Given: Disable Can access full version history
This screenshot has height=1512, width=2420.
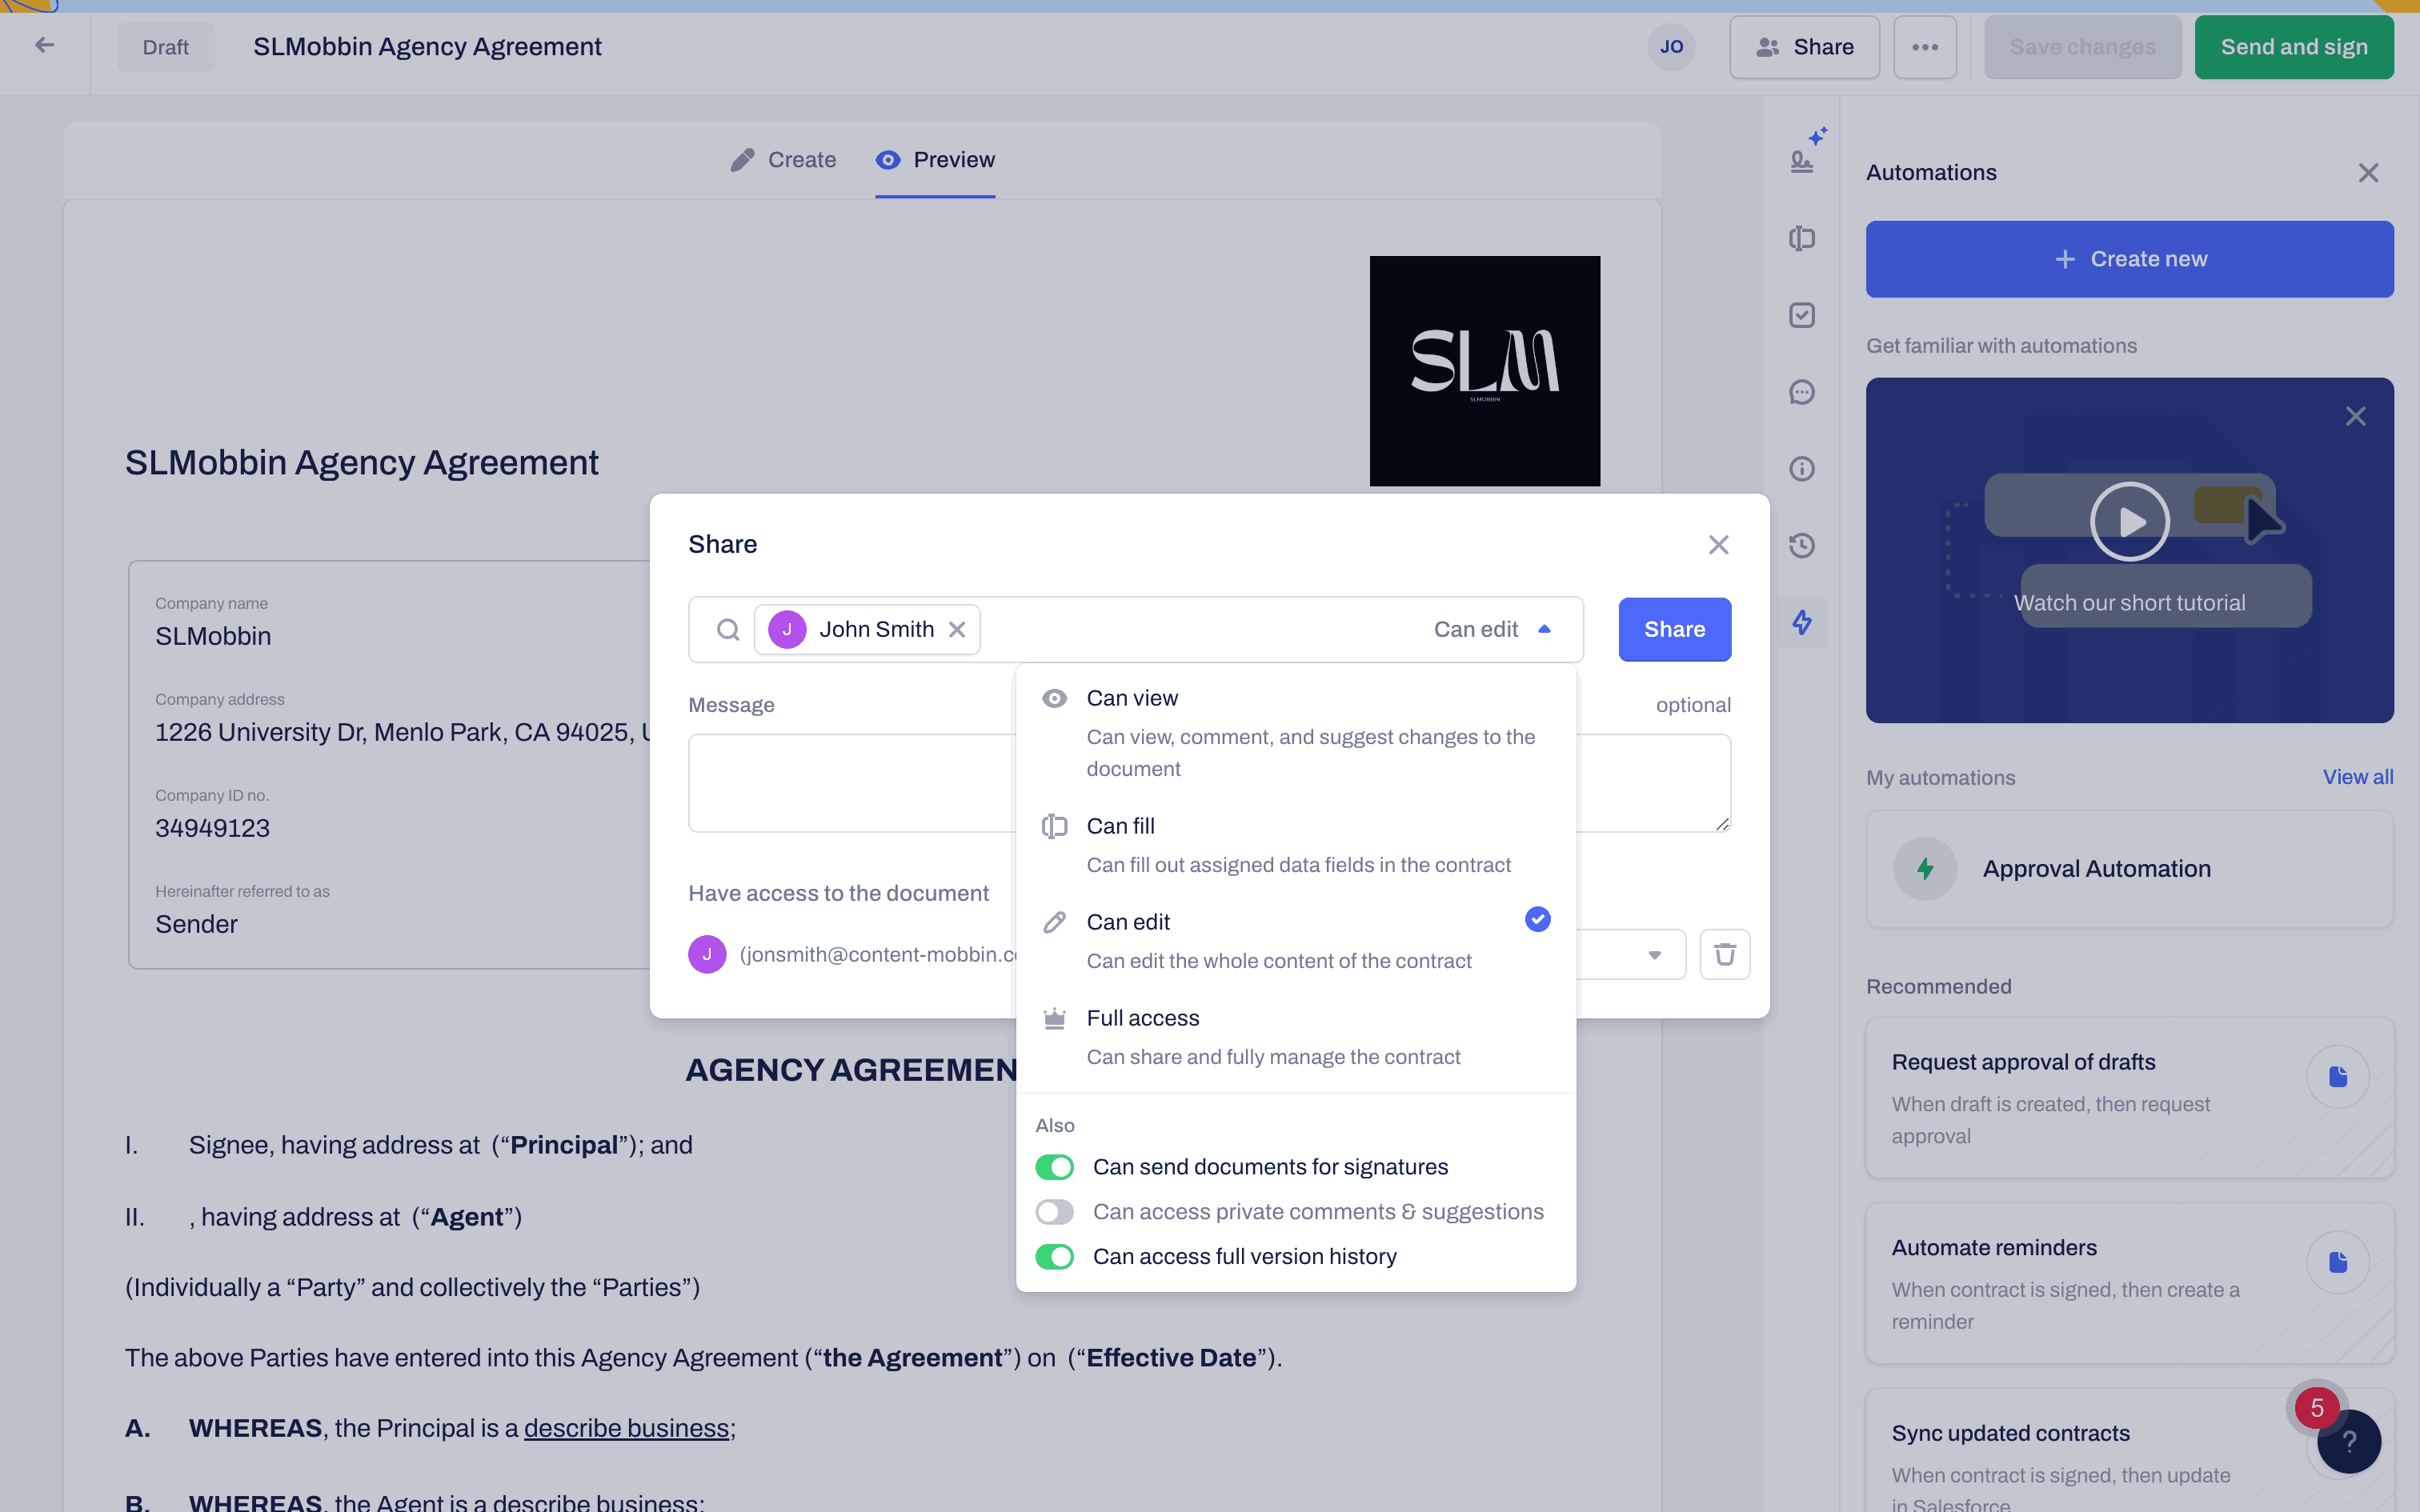Looking at the screenshot, I should pyautogui.click(x=1055, y=1256).
